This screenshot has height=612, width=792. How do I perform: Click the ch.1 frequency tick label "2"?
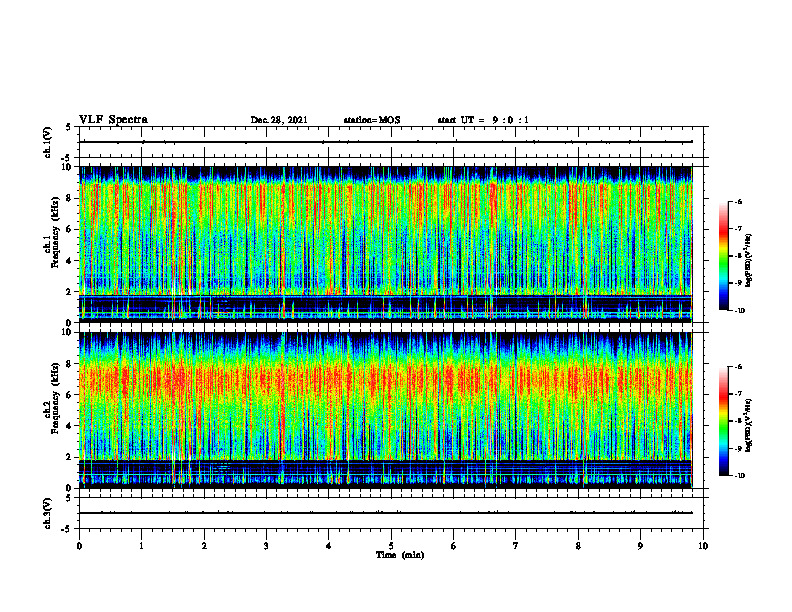click(69, 291)
